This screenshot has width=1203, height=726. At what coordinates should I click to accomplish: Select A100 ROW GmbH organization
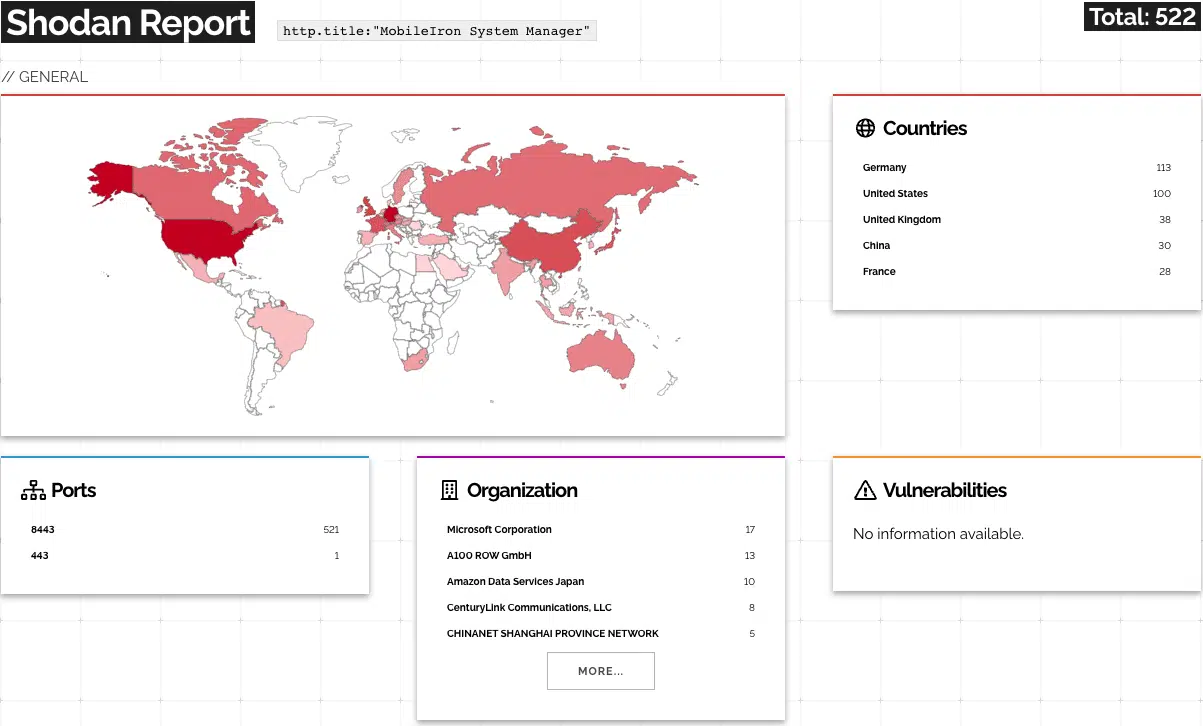pos(489,556)
